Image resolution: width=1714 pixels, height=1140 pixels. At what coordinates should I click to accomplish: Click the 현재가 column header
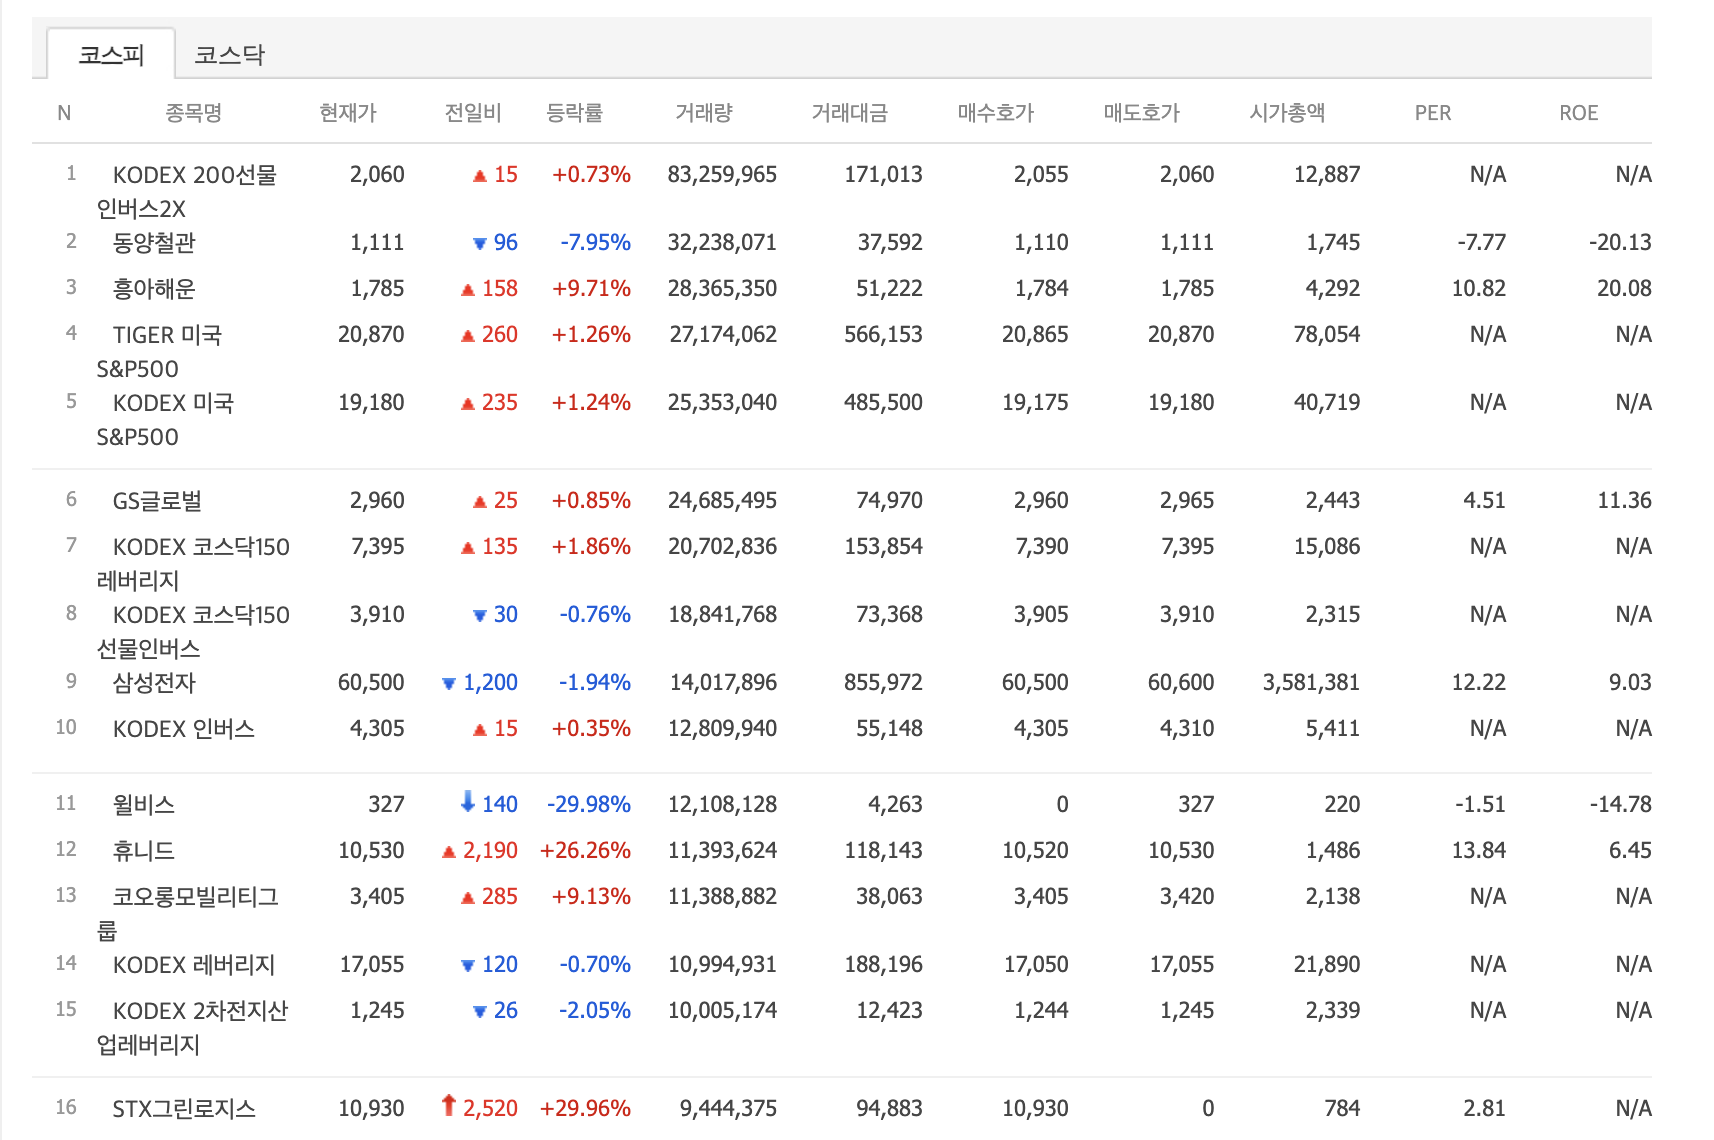point(347,112)
